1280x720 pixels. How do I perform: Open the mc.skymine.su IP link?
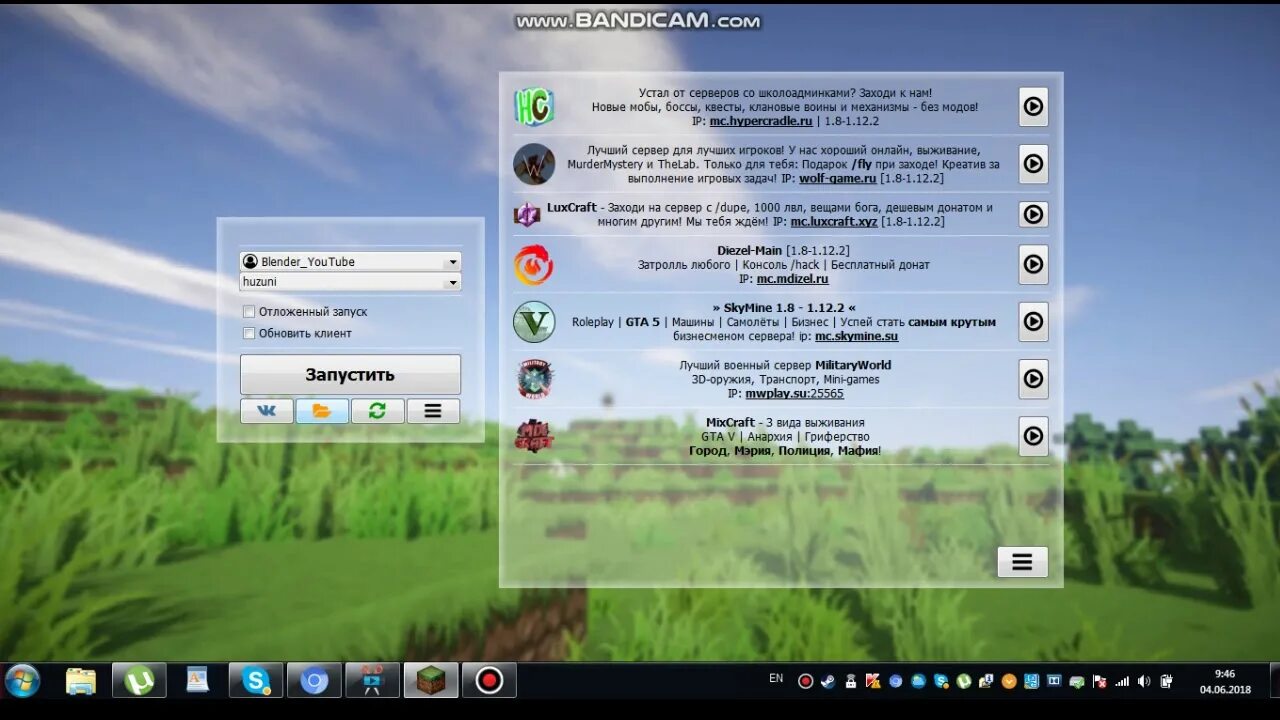[x=856, y=336]
